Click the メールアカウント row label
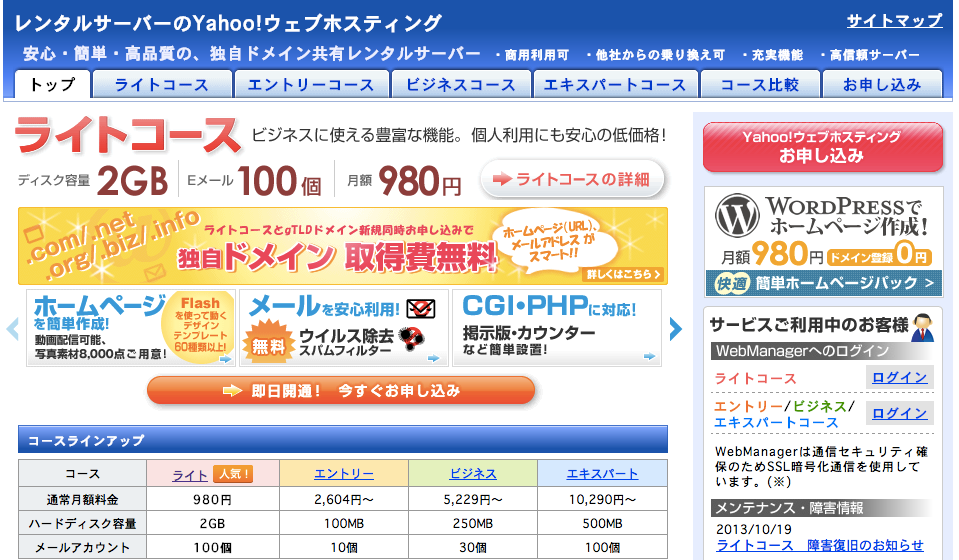Screen dimensions: 959x560 [x=83, y=547]
